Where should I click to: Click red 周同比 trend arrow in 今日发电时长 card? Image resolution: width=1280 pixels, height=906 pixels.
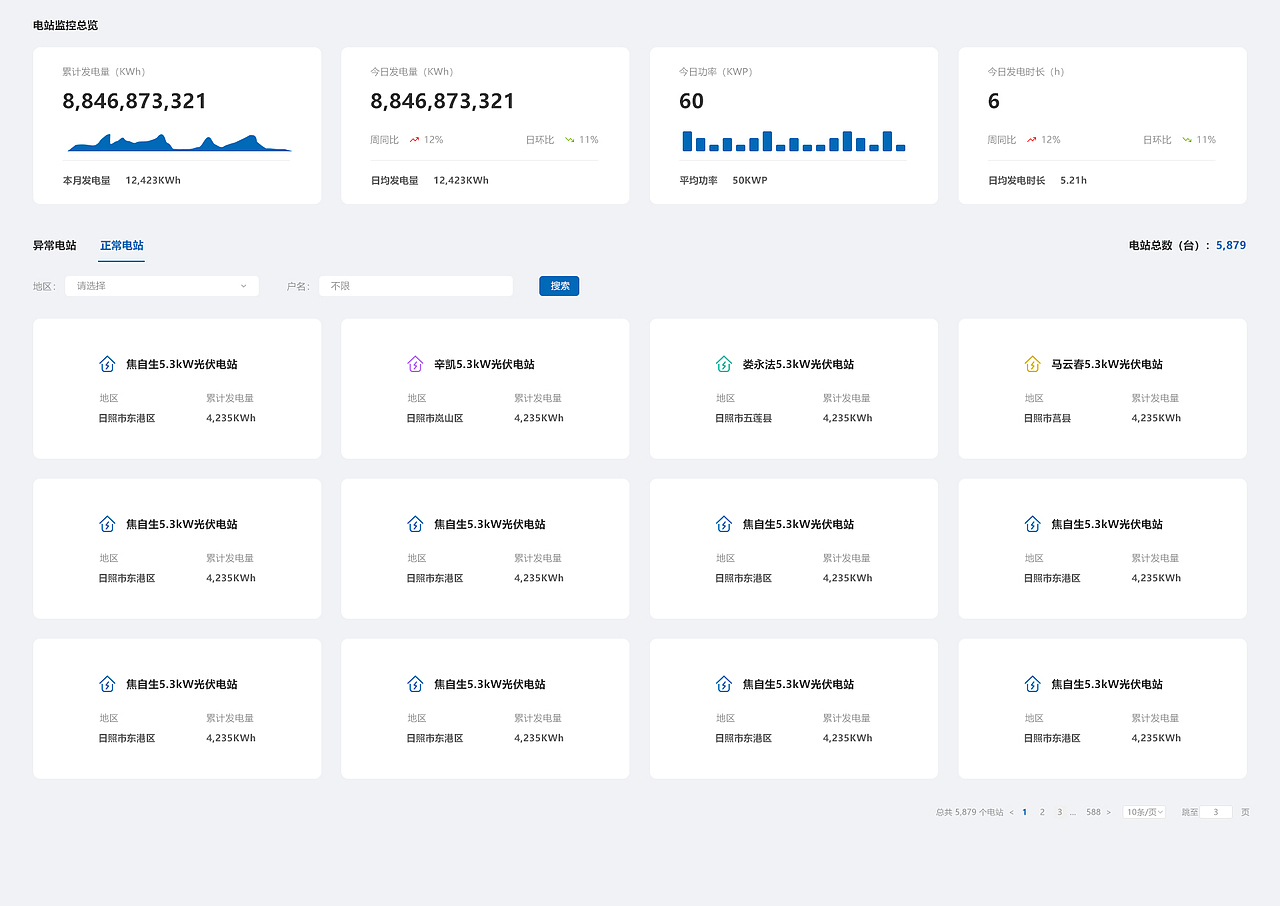pyautogui.click(x=1031, y=140)
